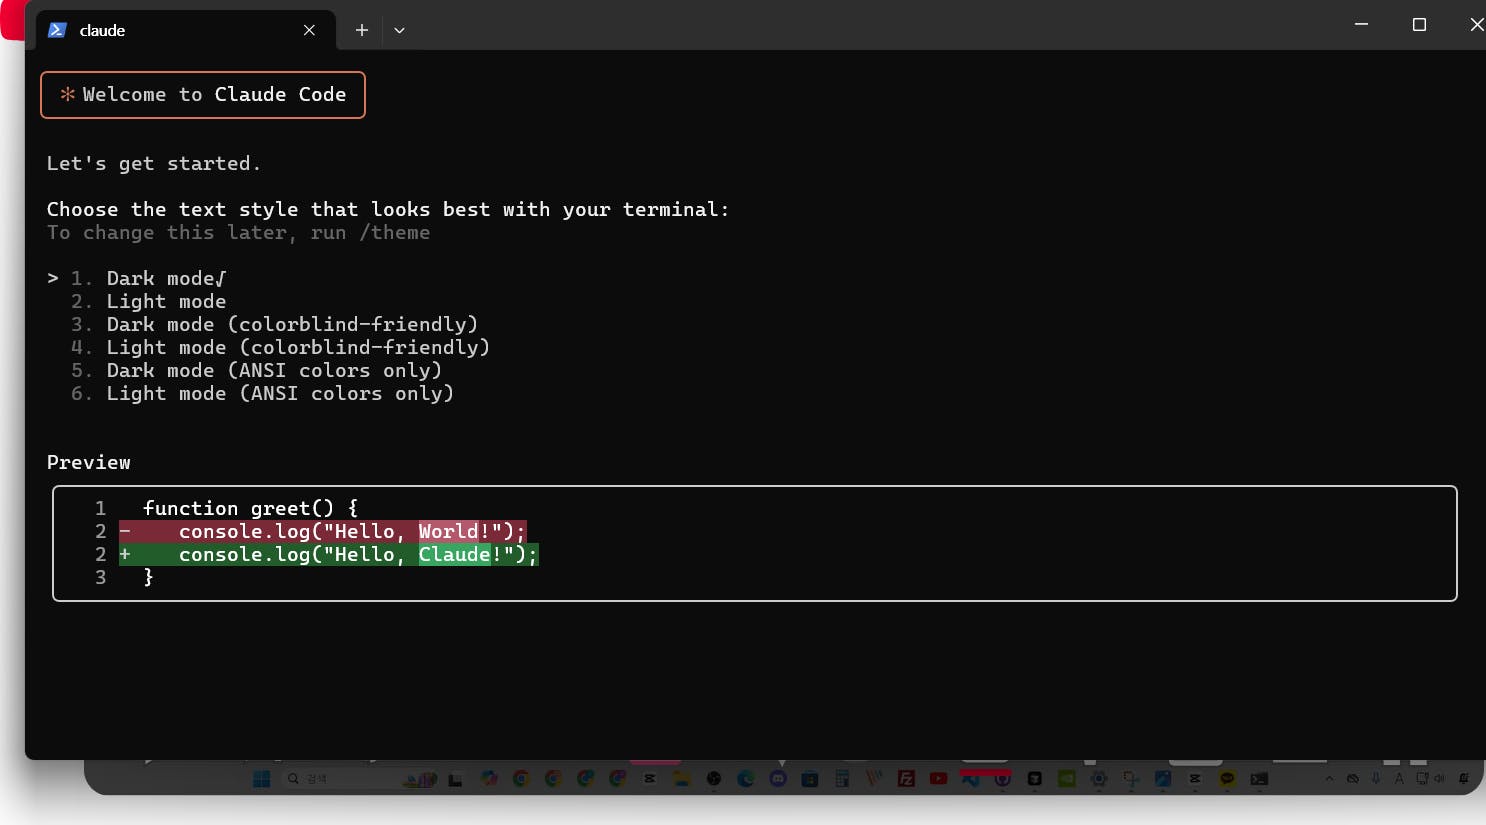Open Calculator from the taskbar
Screen dimensions: 1486x825
click(842, 778)
